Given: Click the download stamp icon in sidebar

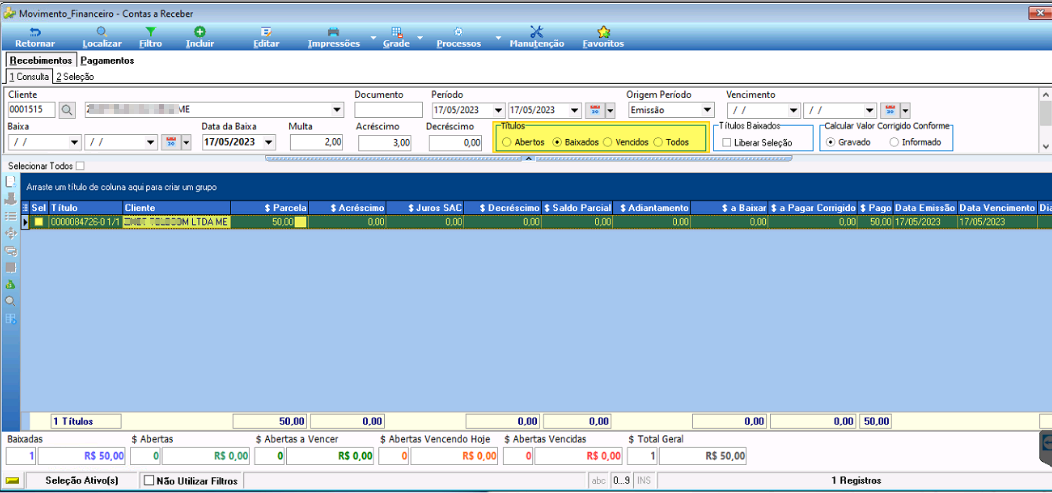Looking at the screenshot, I should (x=10, y=199).
